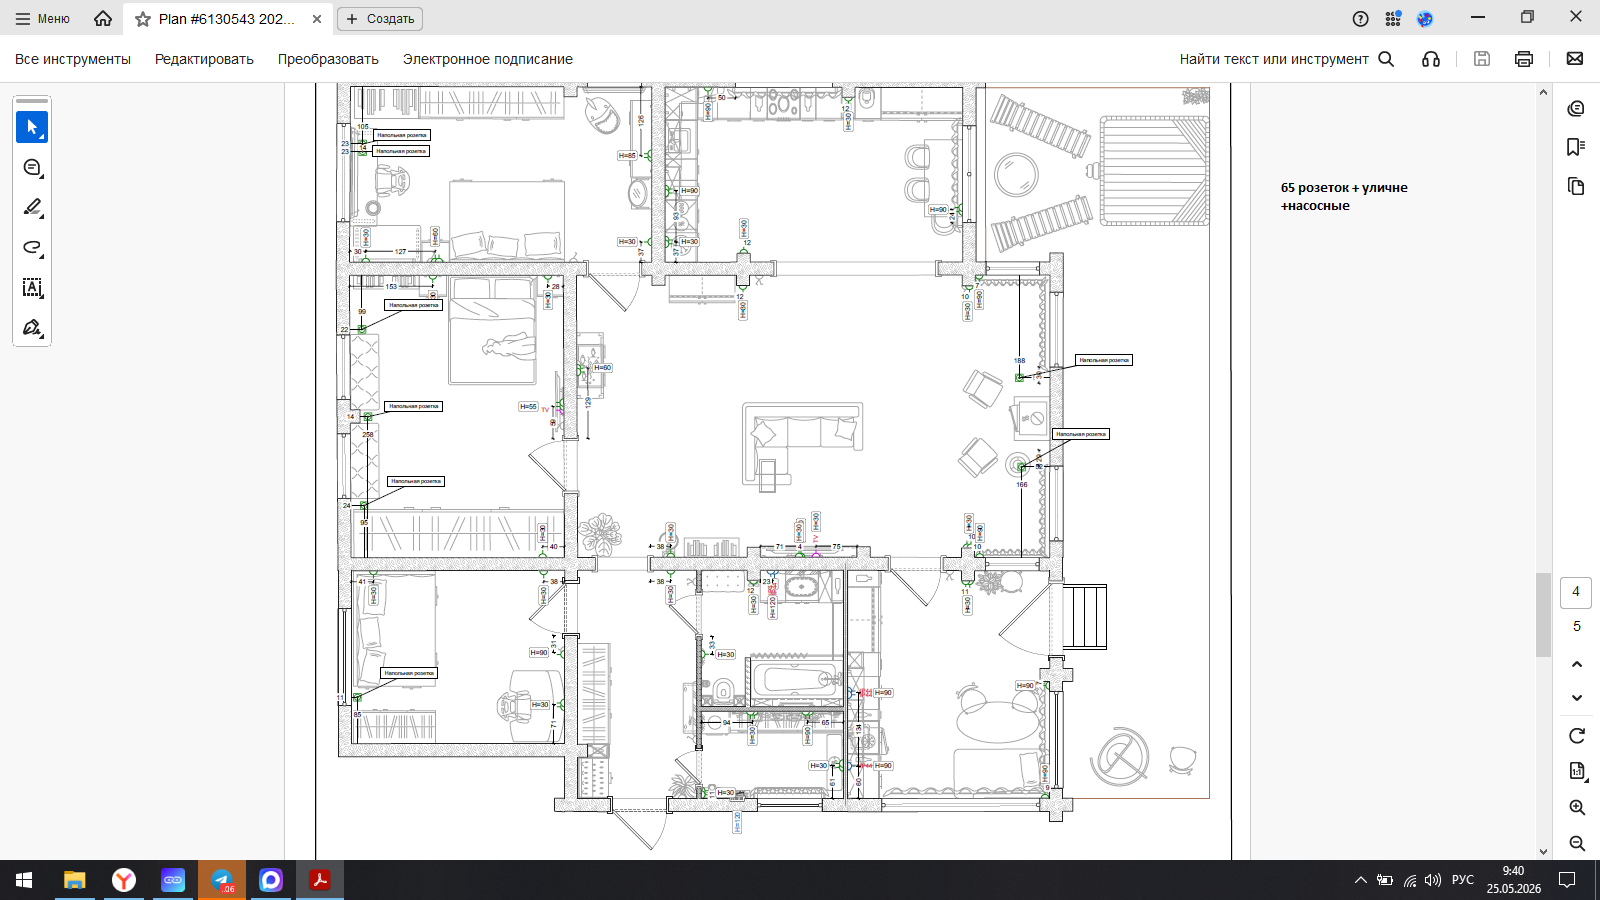Open the help question mark icon
Viewport: 1600px width, 900px height.
(x=1360, y=18)
